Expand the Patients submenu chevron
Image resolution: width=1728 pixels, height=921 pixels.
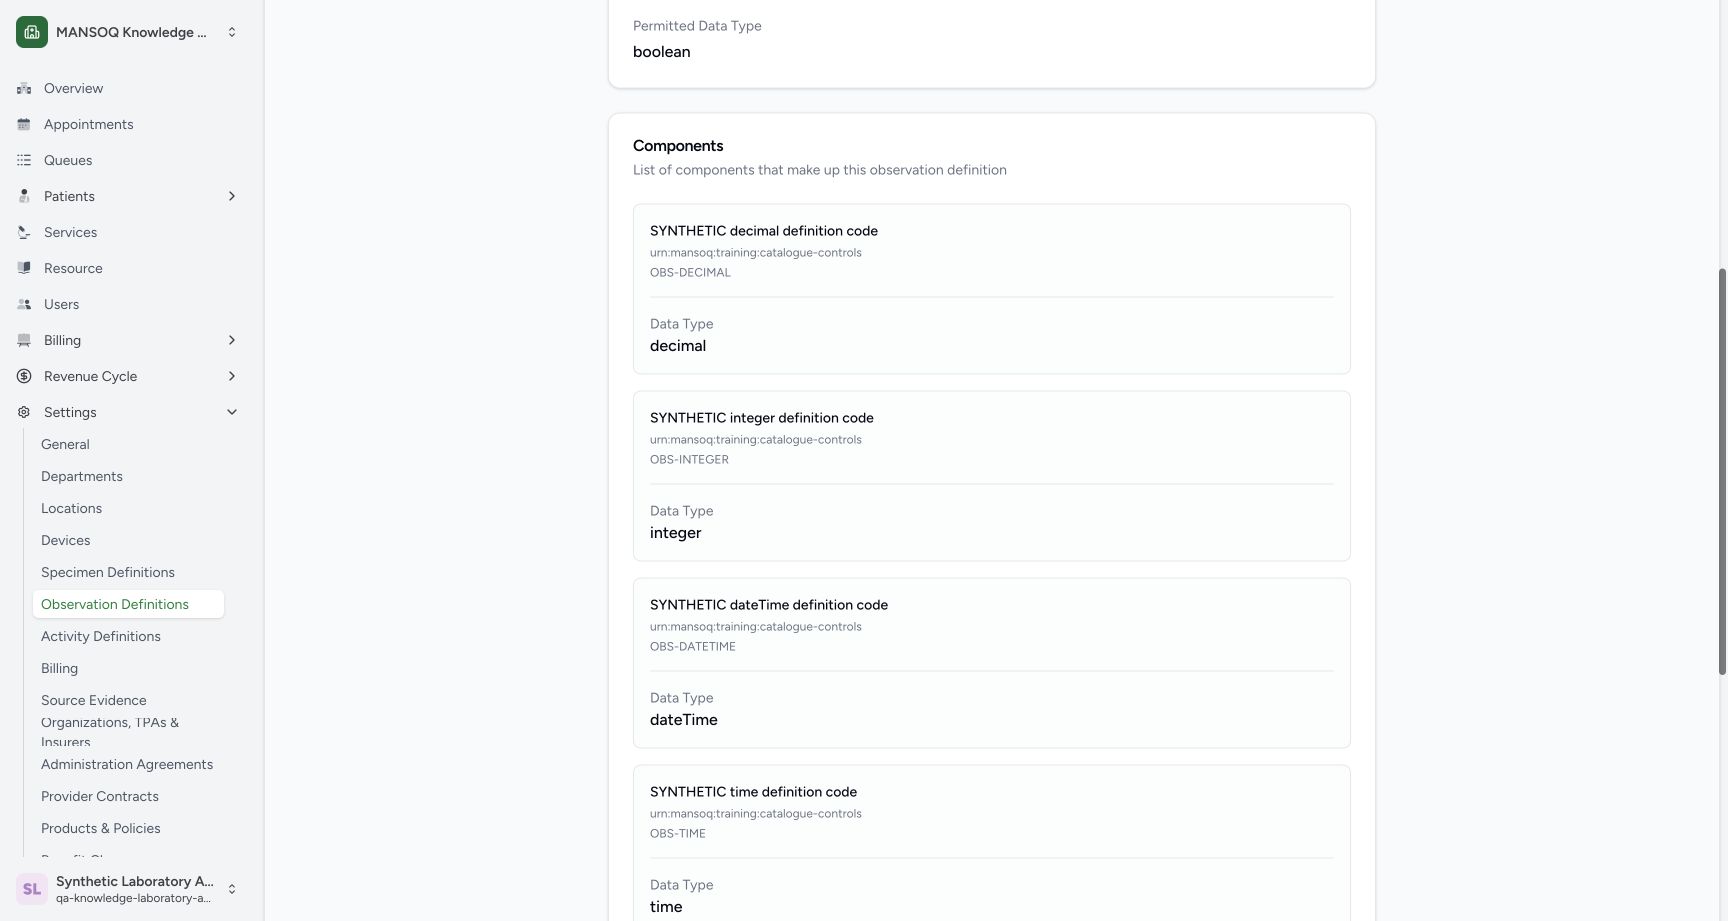(232, 196)
